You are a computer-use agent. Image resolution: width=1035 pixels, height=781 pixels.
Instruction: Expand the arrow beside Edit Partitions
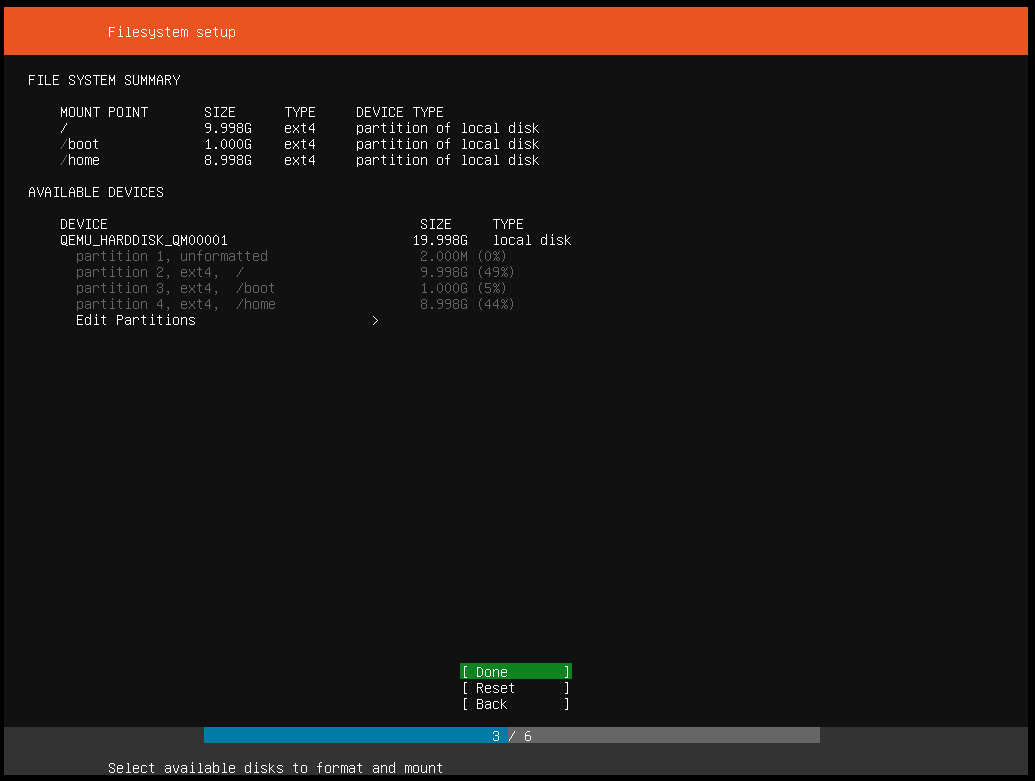[x=375, y=320]
